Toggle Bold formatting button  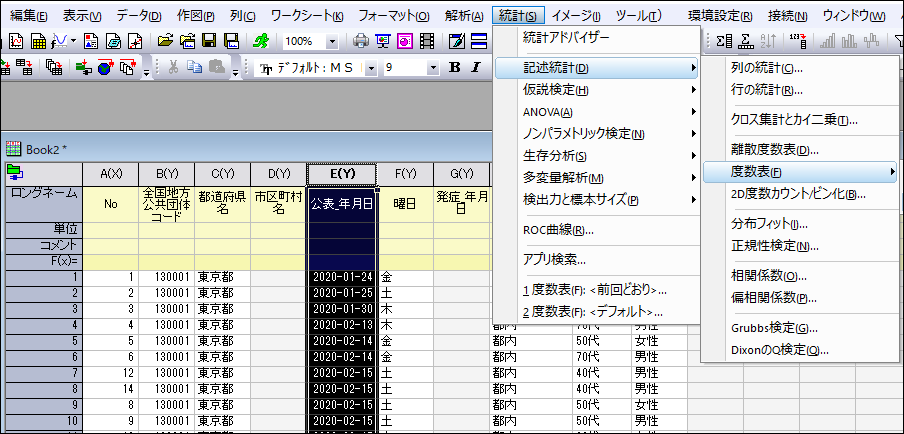click(454, 67)
